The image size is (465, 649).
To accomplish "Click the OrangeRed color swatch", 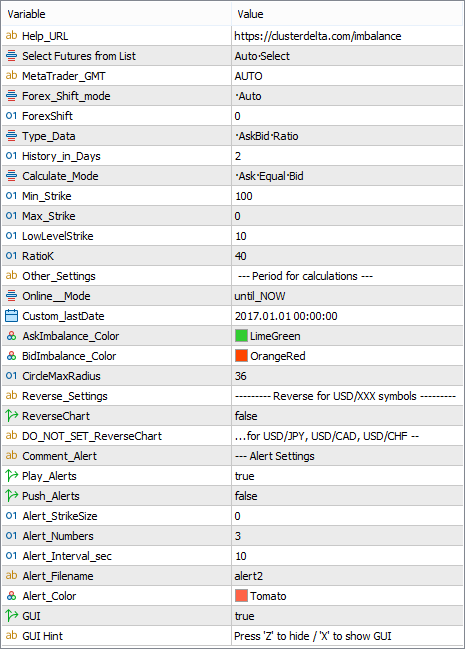I will [241, 356].
